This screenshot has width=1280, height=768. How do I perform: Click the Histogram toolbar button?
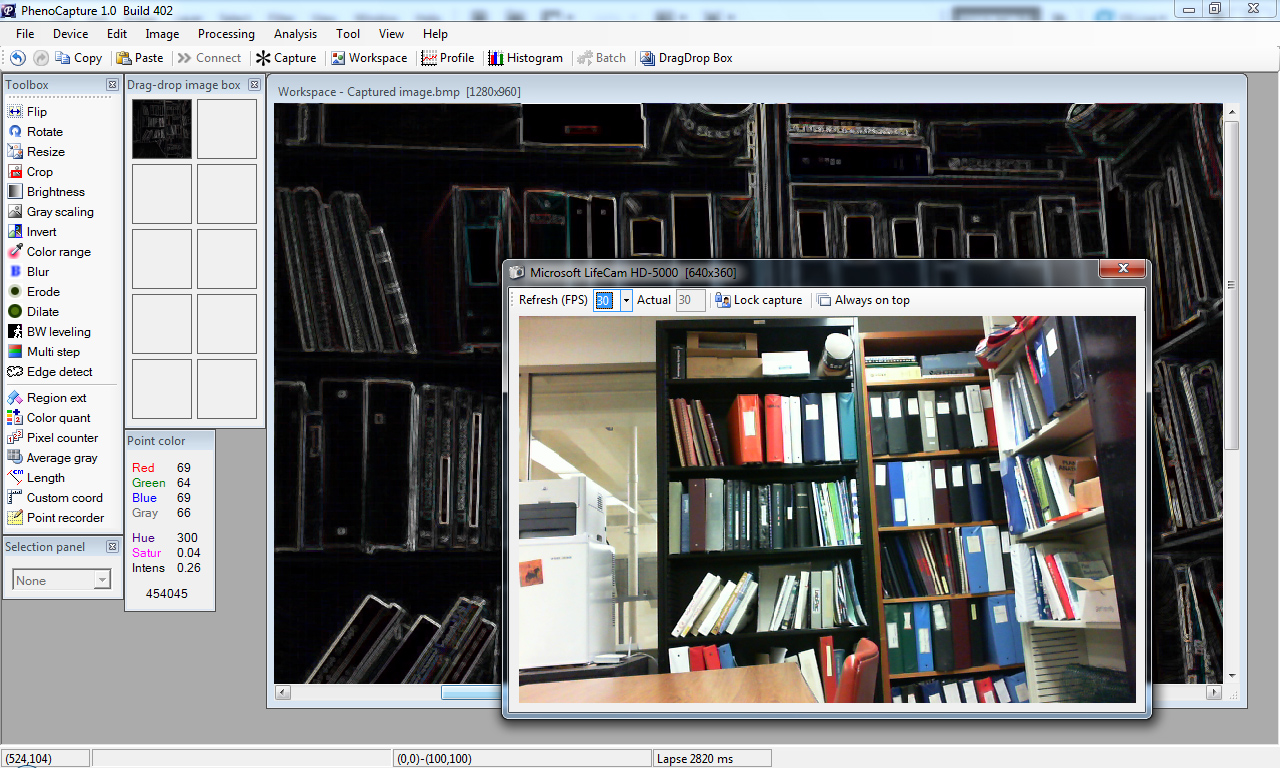[525, 58]
